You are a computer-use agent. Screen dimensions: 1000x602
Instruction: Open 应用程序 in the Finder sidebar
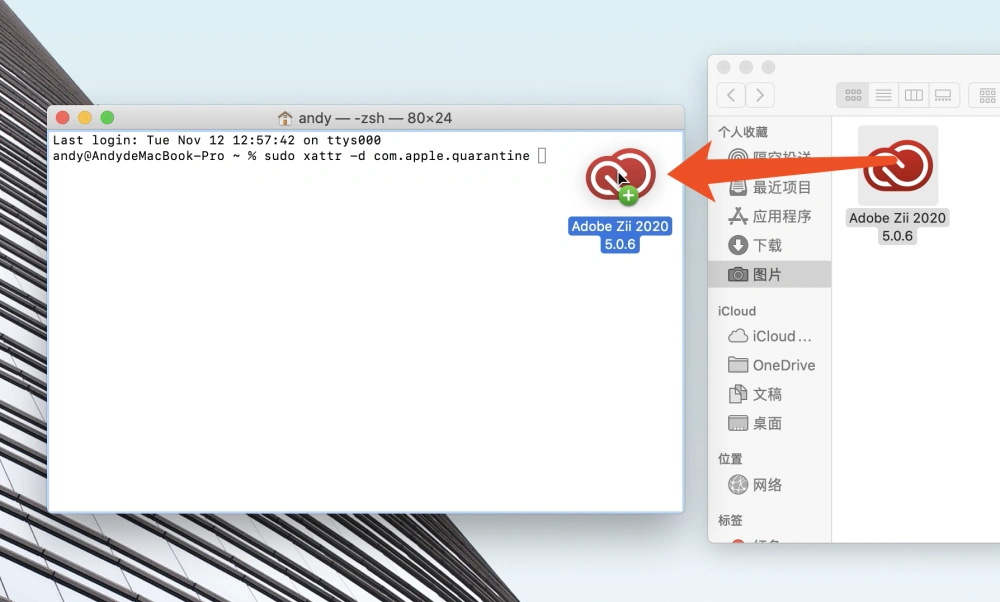click(769, 216)
